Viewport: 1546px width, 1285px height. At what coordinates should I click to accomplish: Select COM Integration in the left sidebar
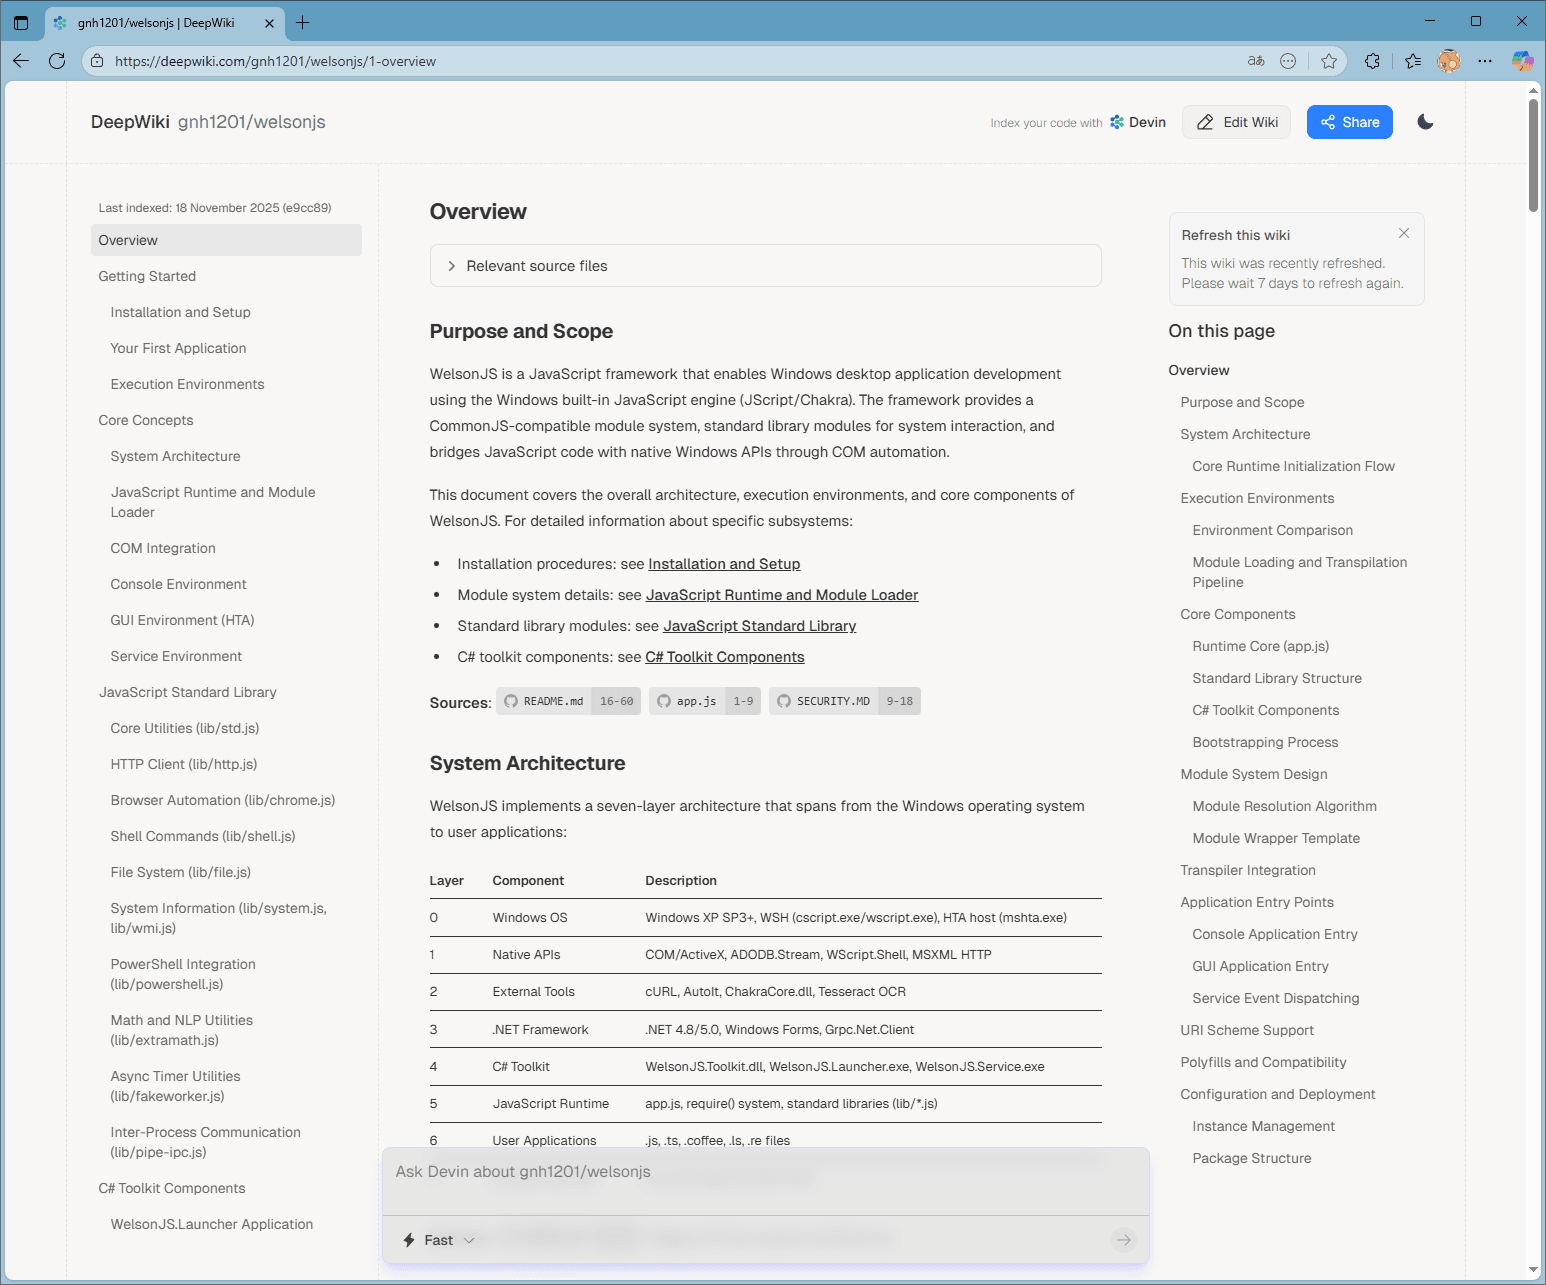coord(163,548)
